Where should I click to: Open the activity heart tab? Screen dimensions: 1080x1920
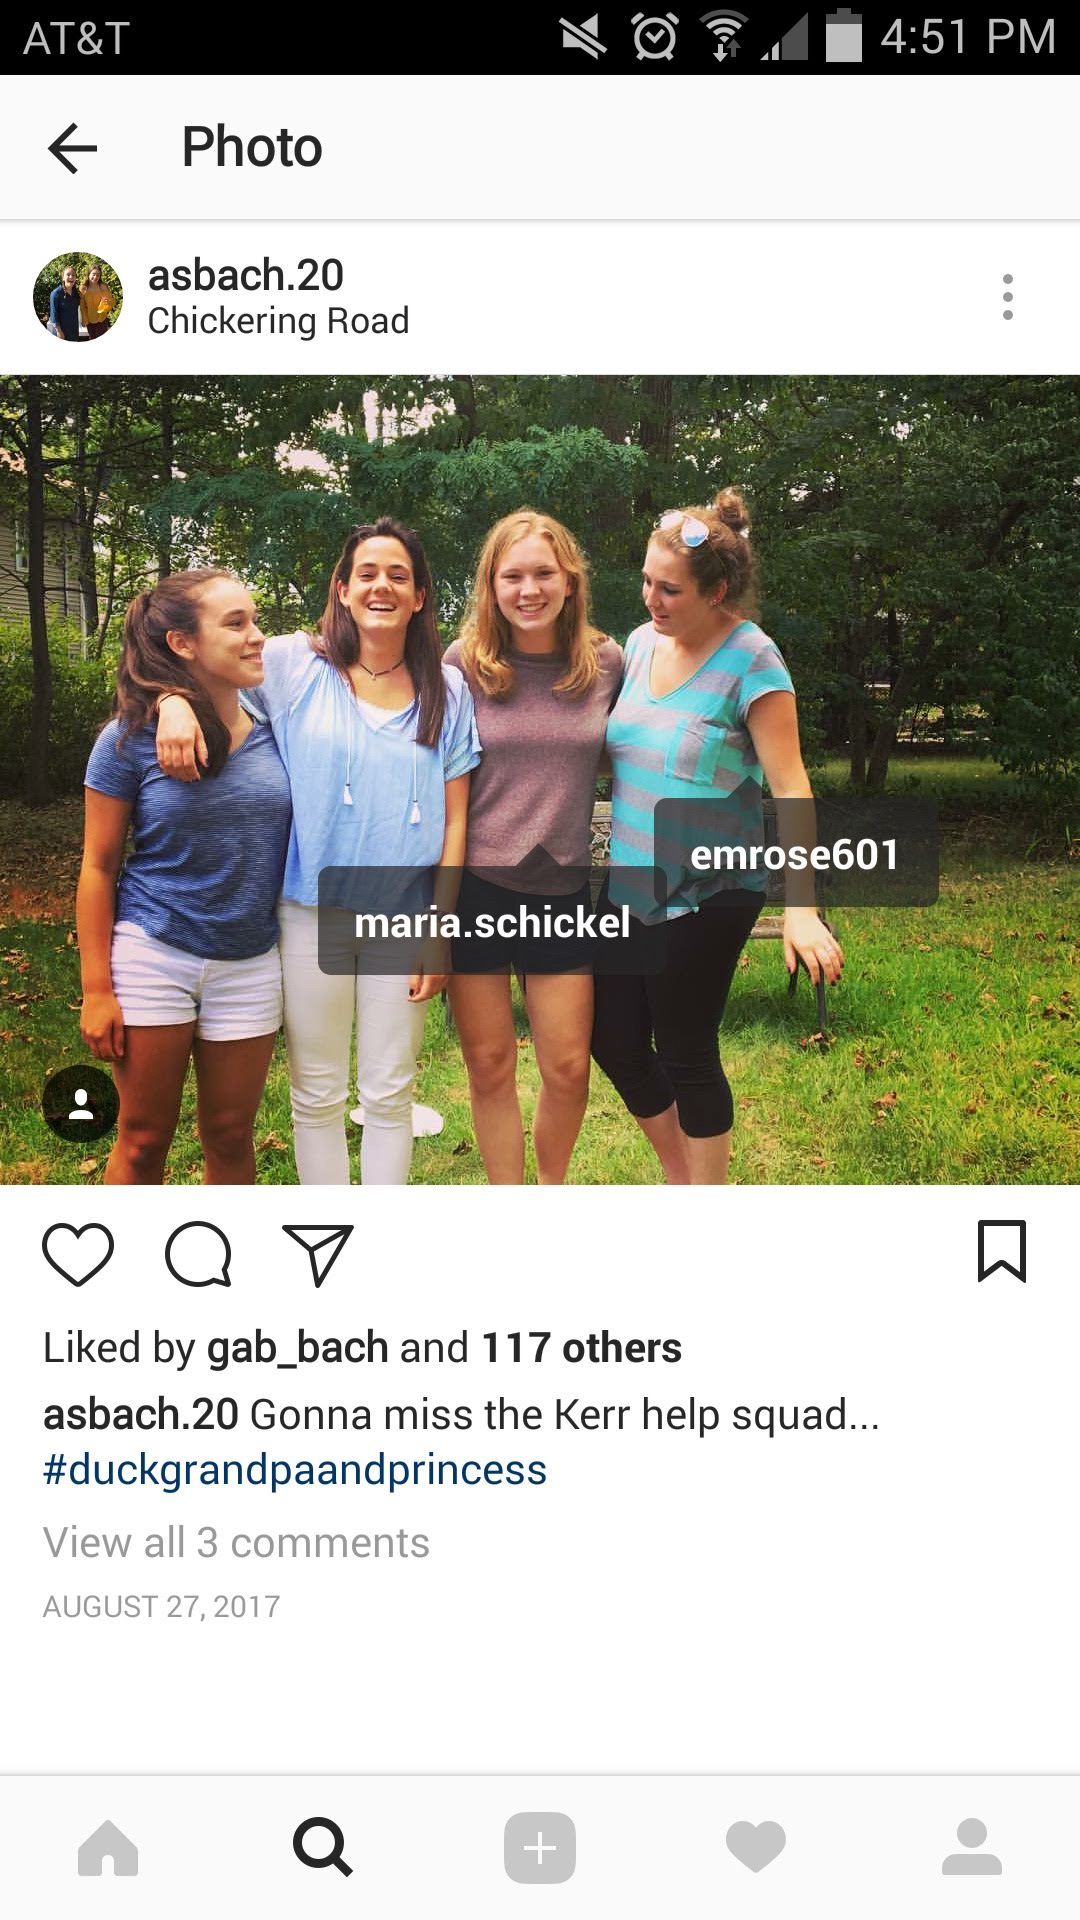coord(756,1847)
